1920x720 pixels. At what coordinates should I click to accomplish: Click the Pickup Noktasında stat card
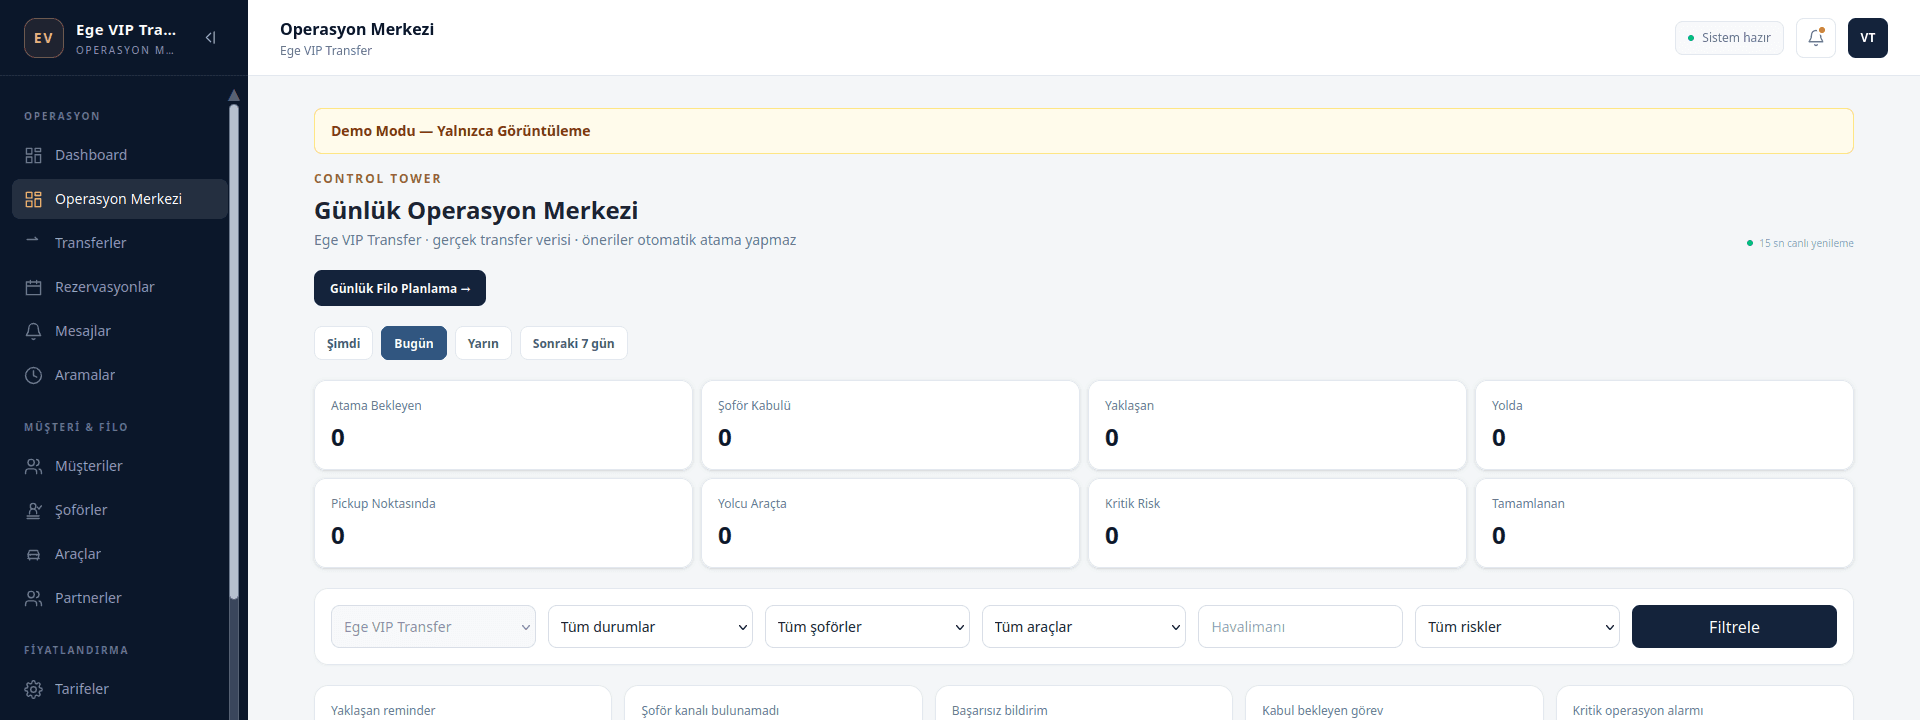(x=503, y=523)
